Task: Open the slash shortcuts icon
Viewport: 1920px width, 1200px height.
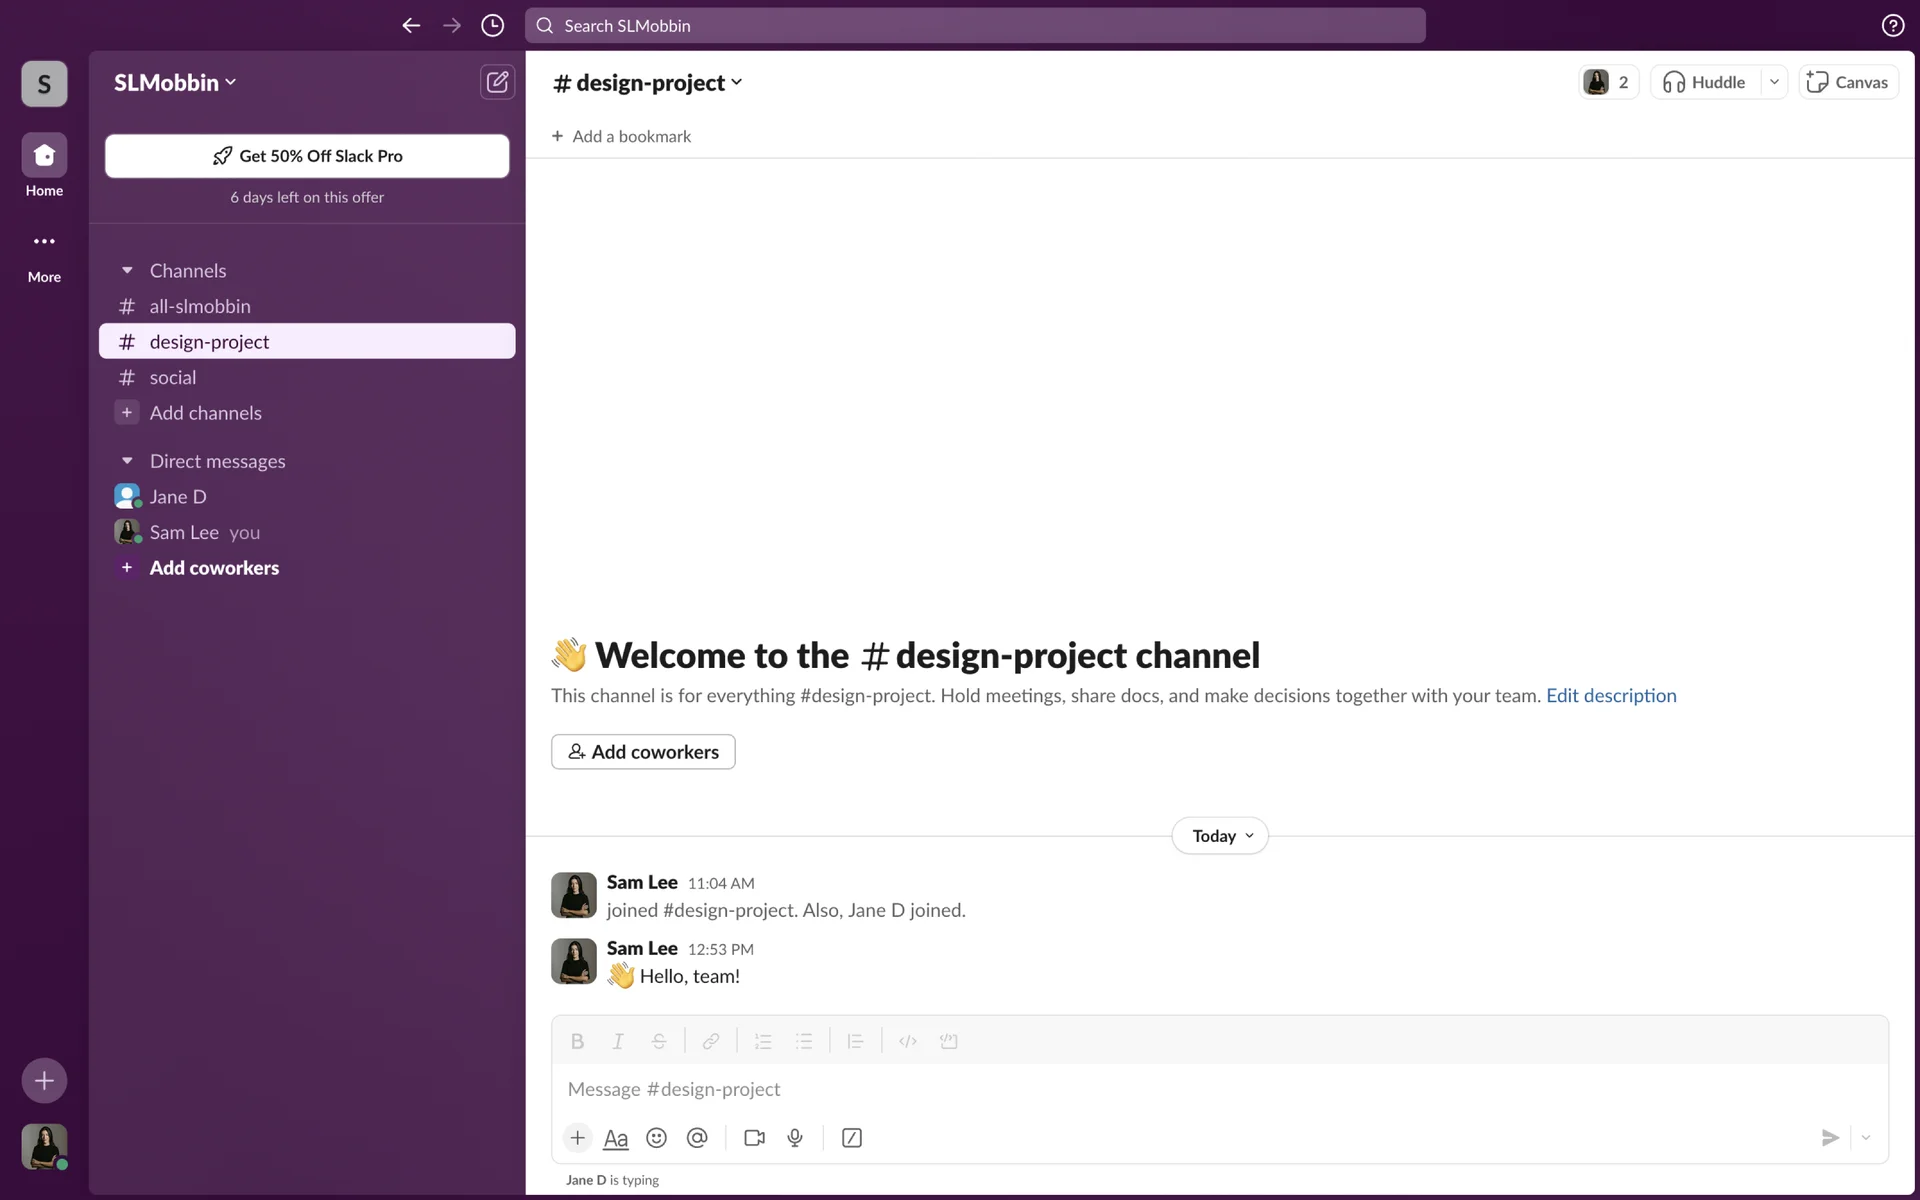Action: tap(852, 1138)
